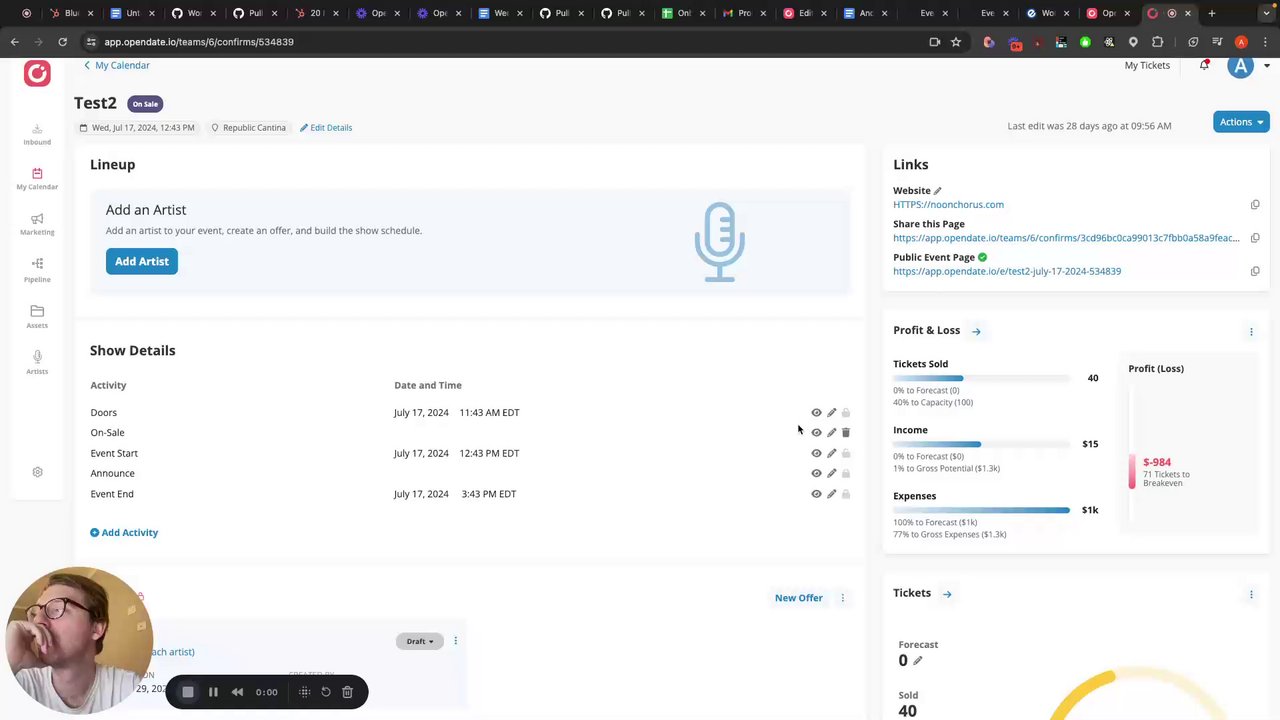Screen dimensions: 1280x720
Task: Open settings gear in sidebar
Action: (x=37, y=472)
